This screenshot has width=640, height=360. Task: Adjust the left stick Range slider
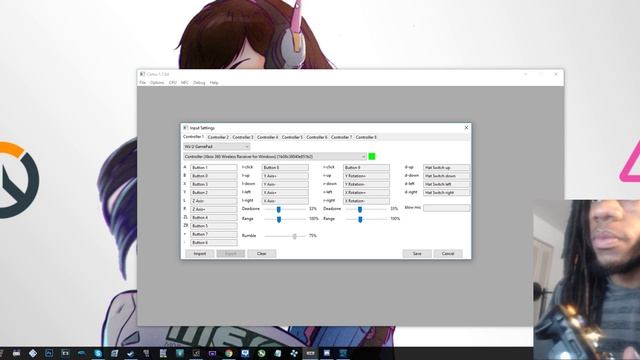pyautogui.click(x=279, y=219)
